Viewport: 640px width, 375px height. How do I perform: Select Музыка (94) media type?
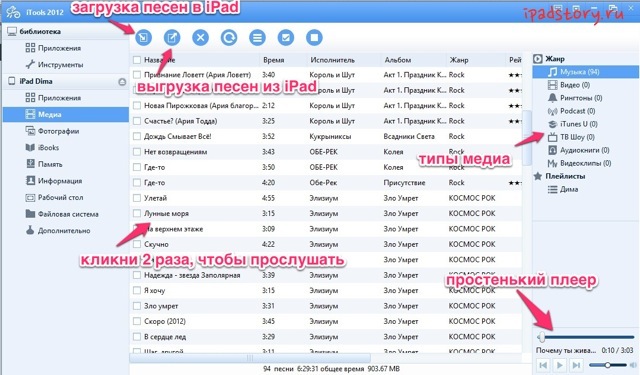[x=585, y=72]
